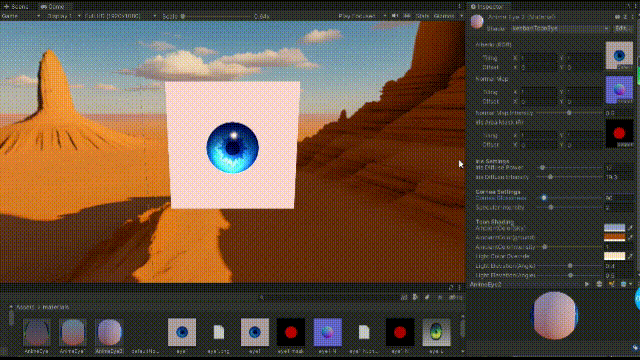
Task: Click the Albedo Offset Y field
Action: tap(584, 67)
